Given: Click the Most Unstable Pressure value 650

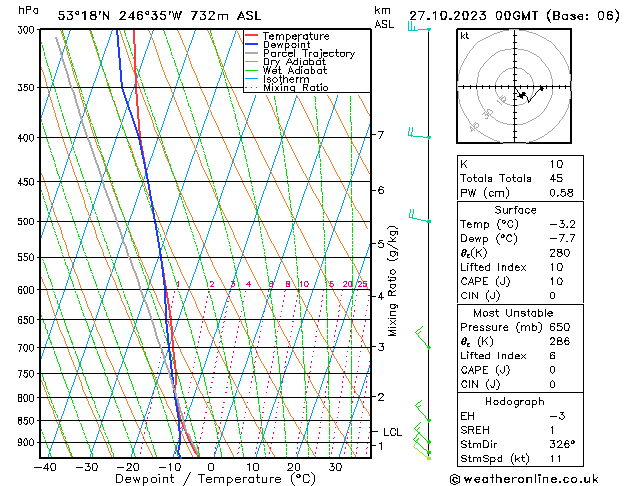Looking at the screenshot, I should [x=560, y=327].
